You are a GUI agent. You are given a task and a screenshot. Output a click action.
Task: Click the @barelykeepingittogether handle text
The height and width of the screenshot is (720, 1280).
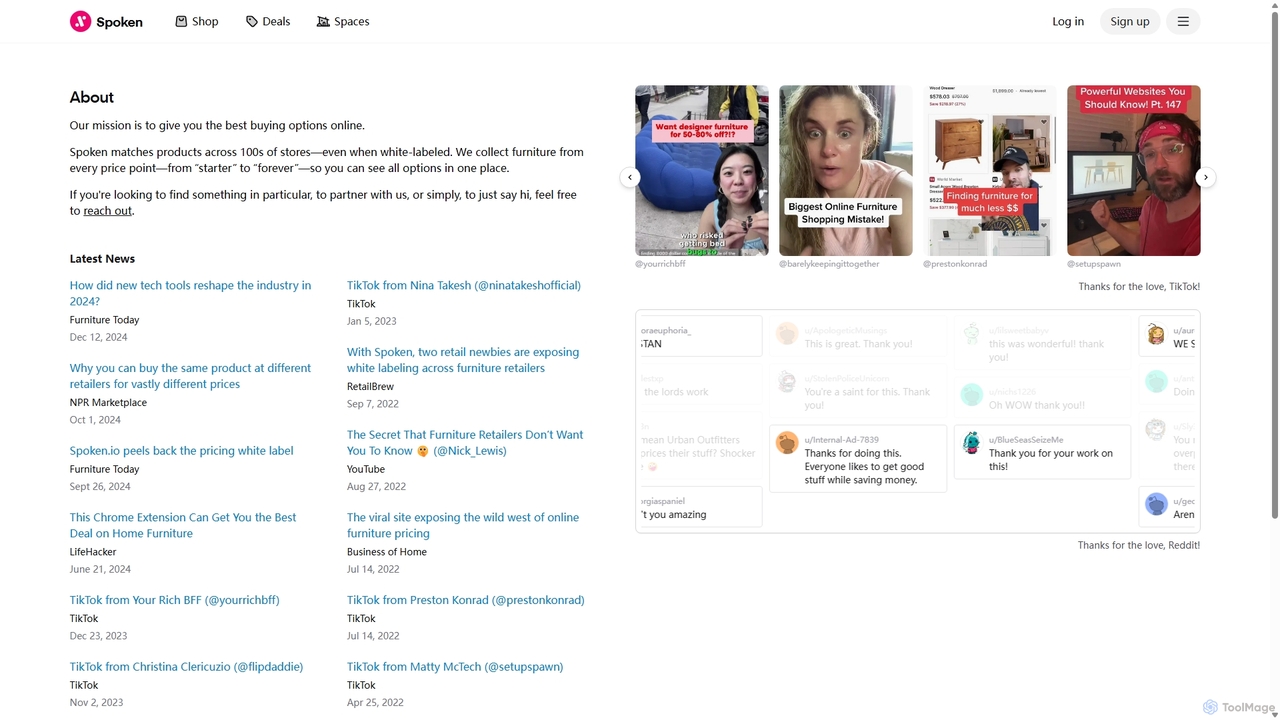point(829,264)
